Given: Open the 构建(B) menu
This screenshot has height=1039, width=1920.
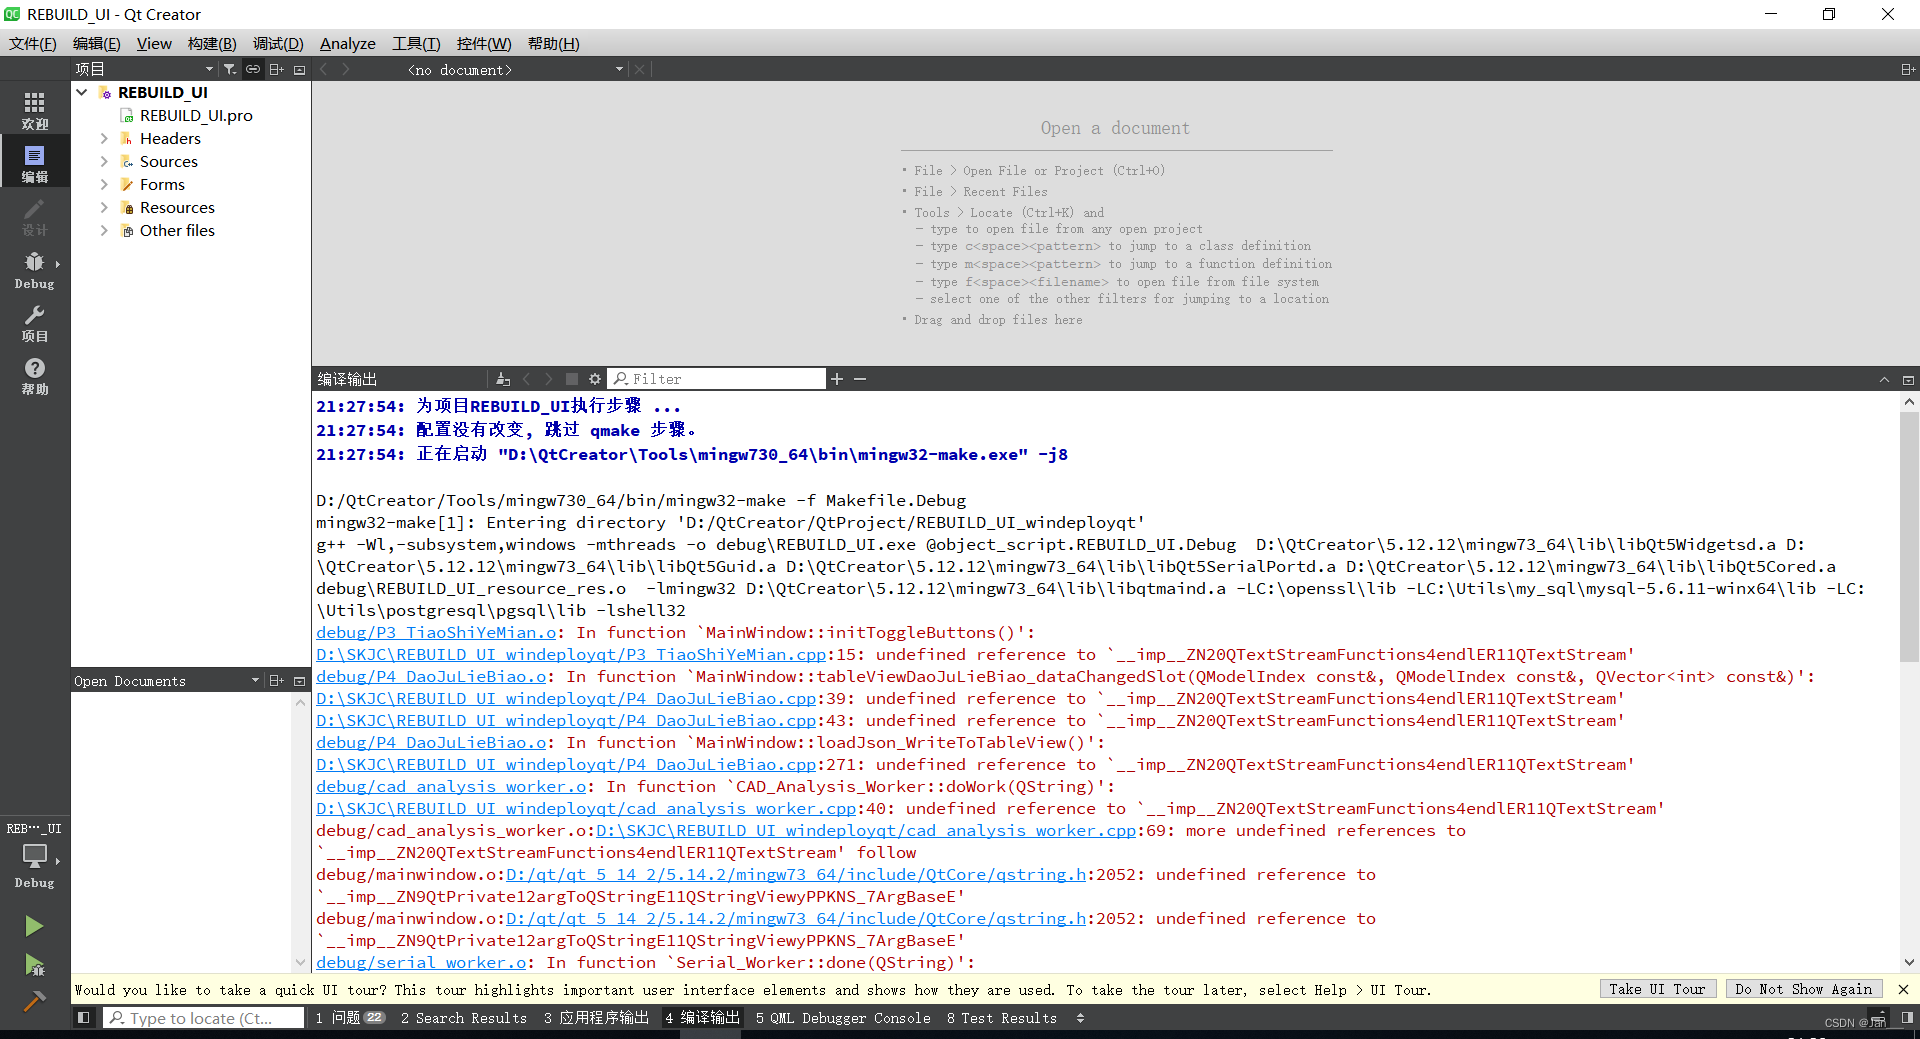Looking at the screenshot, I should coord(212,43).
